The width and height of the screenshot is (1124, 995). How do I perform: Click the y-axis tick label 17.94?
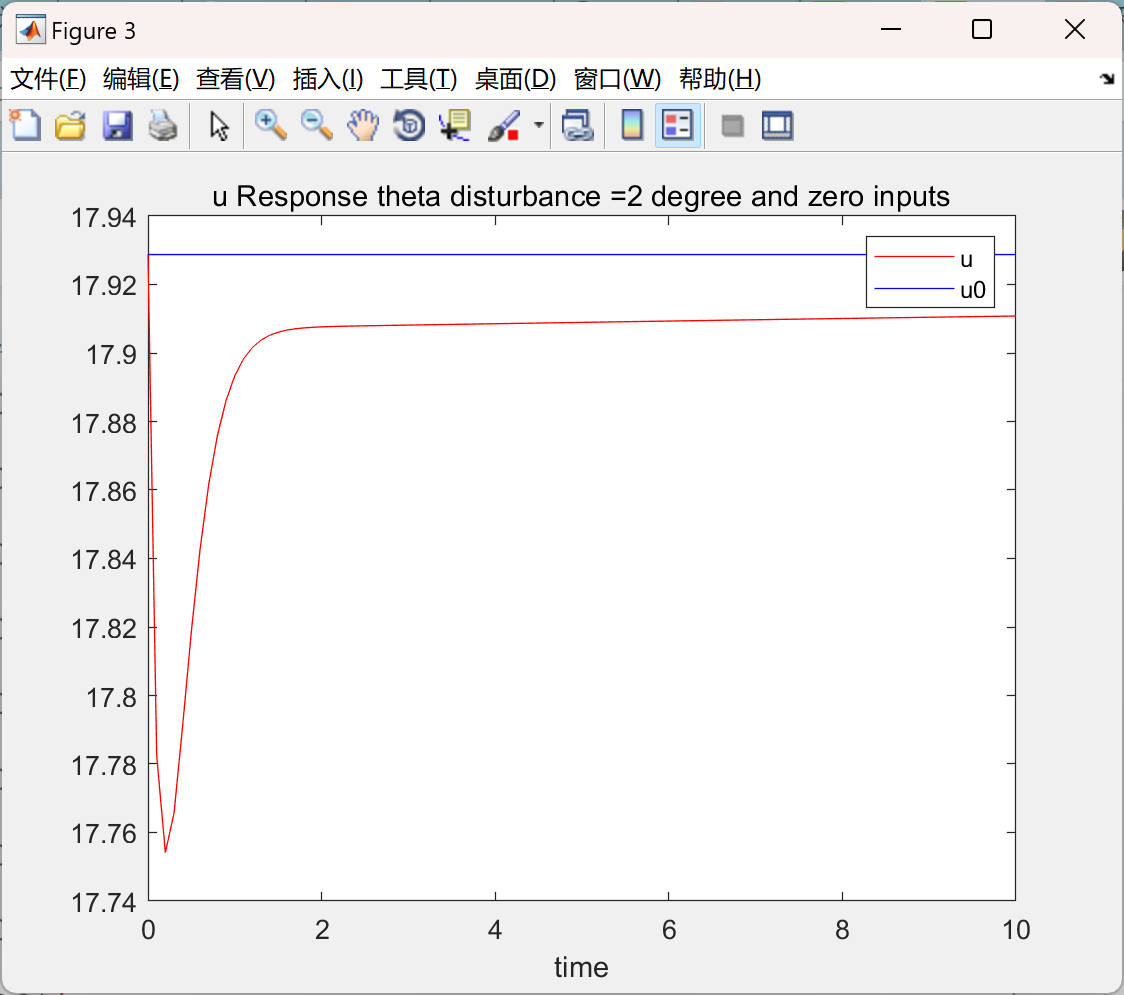[103, 218]
